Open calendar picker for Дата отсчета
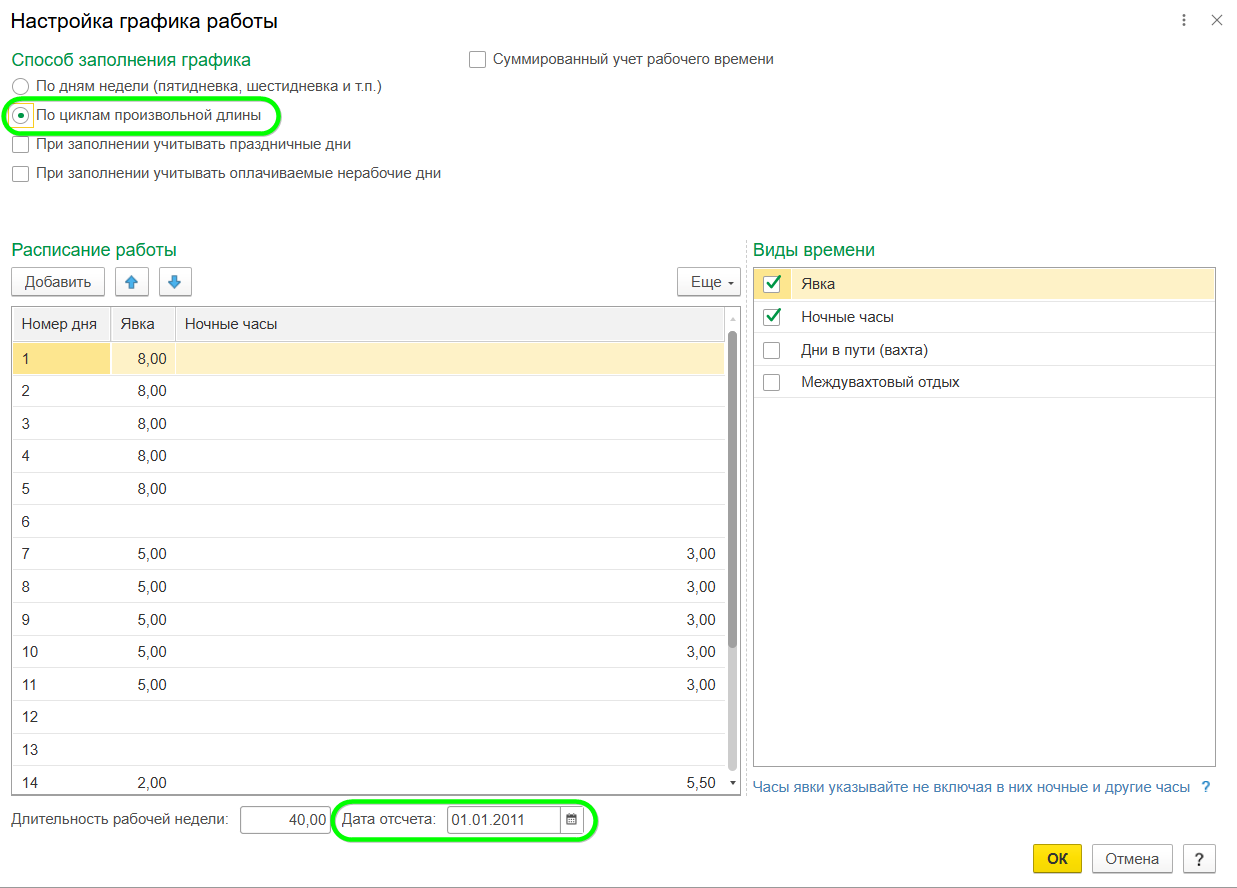This screenshot has width=1237, height=888. tap(572, 820)
